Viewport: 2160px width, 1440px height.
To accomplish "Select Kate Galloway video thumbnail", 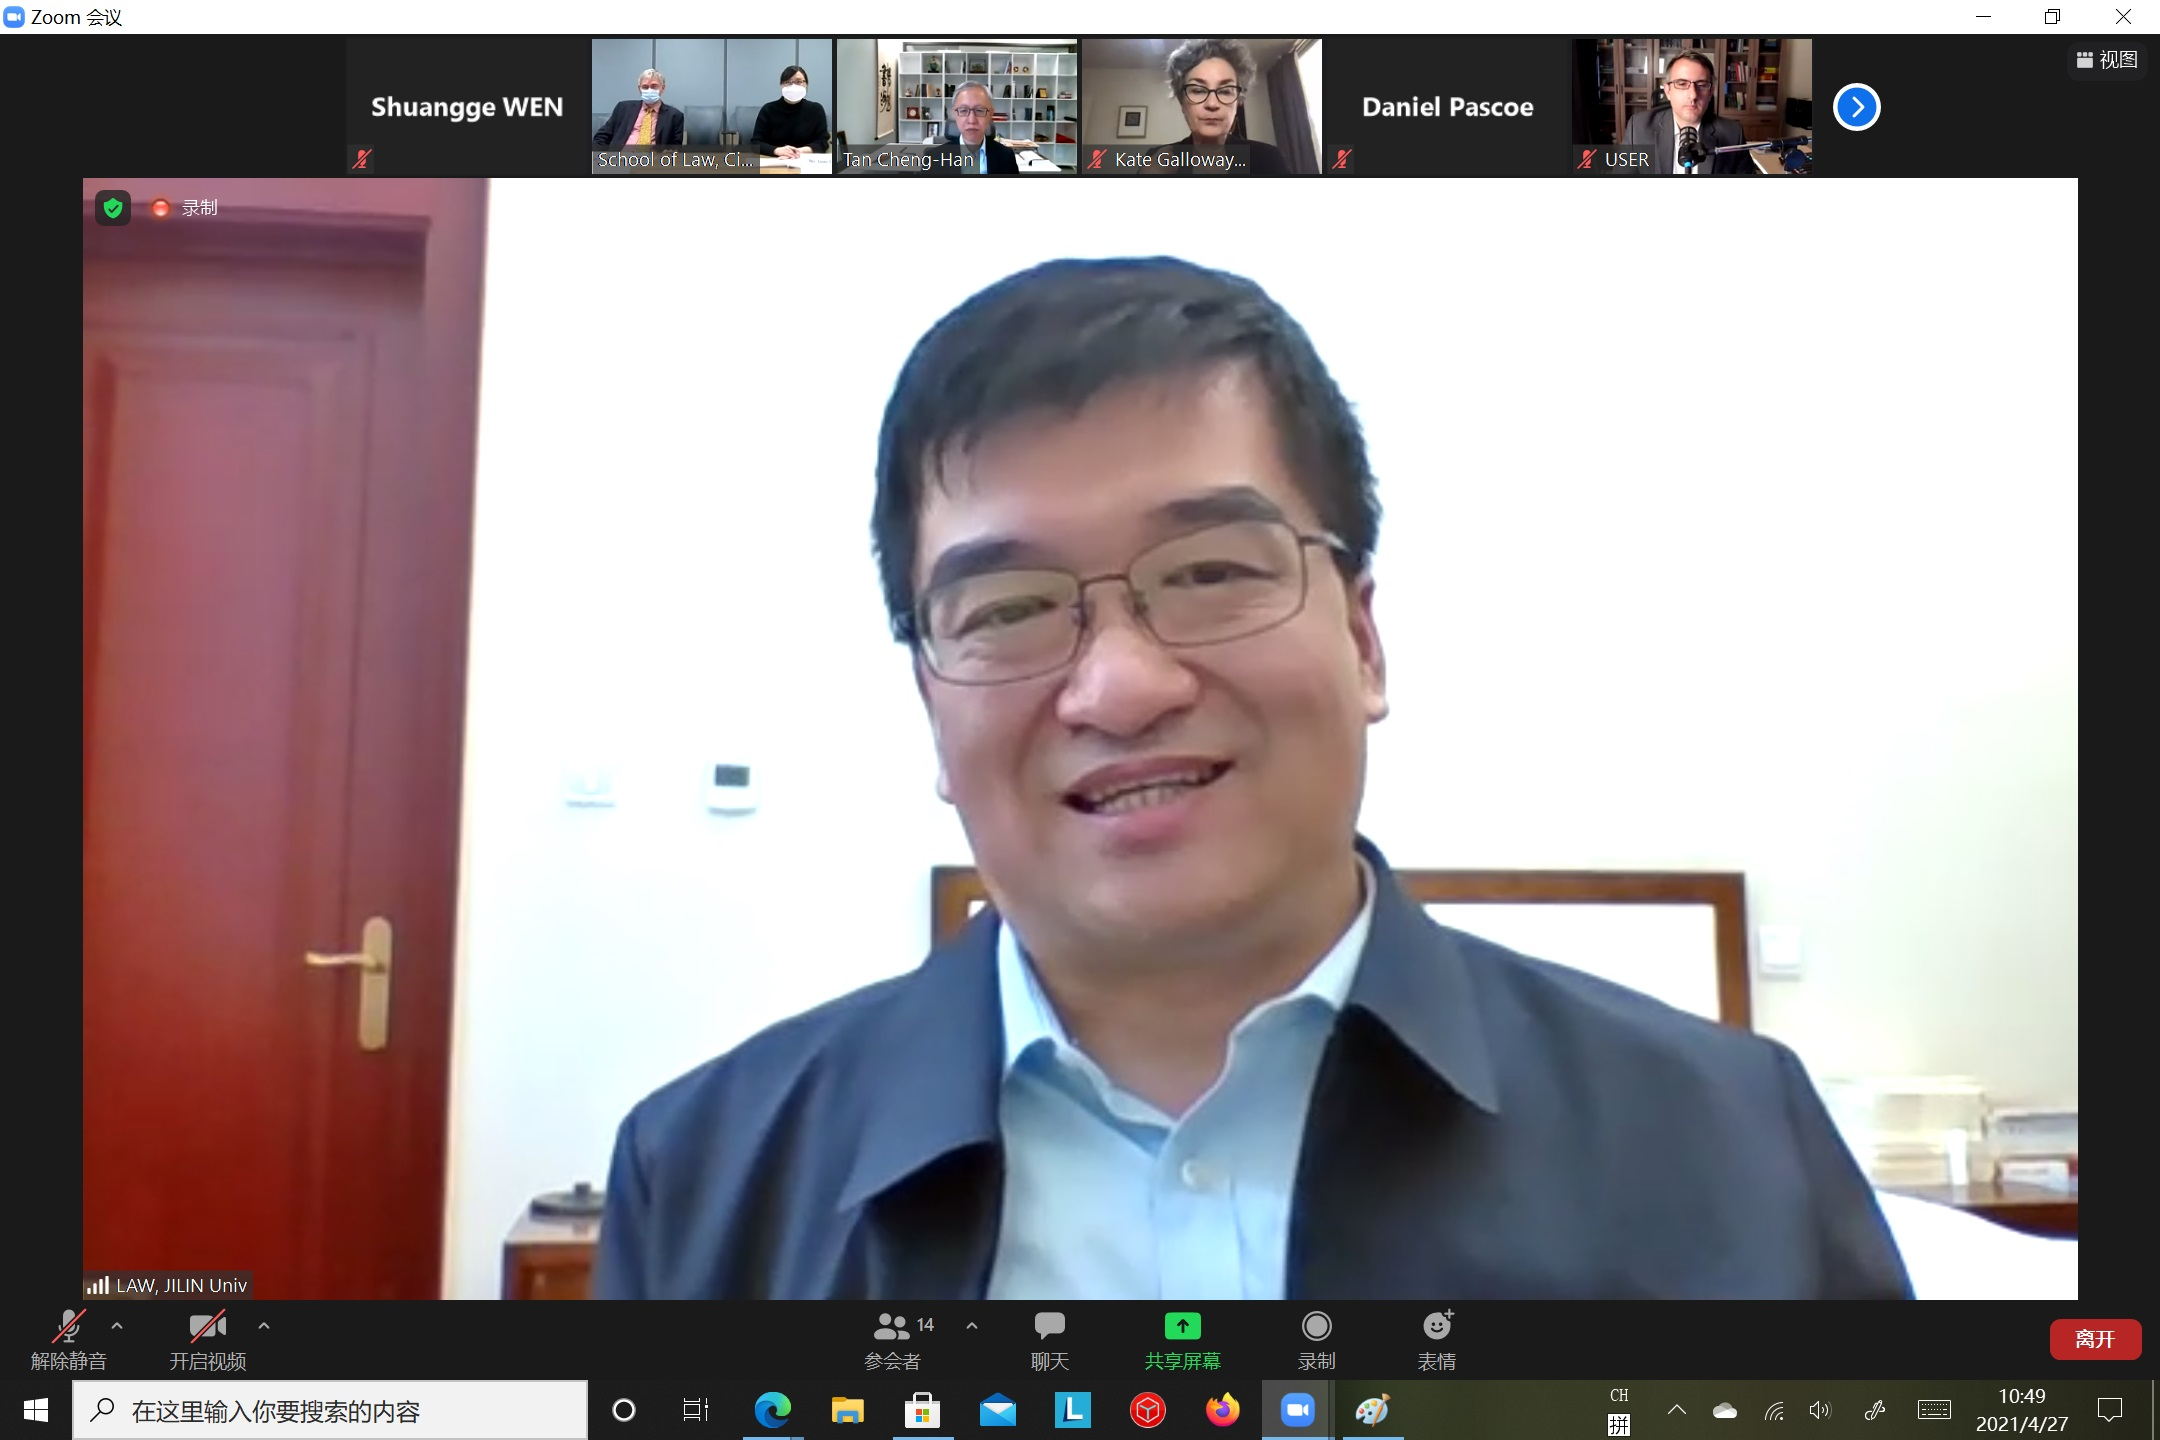I will click(x=1201, y=107).
